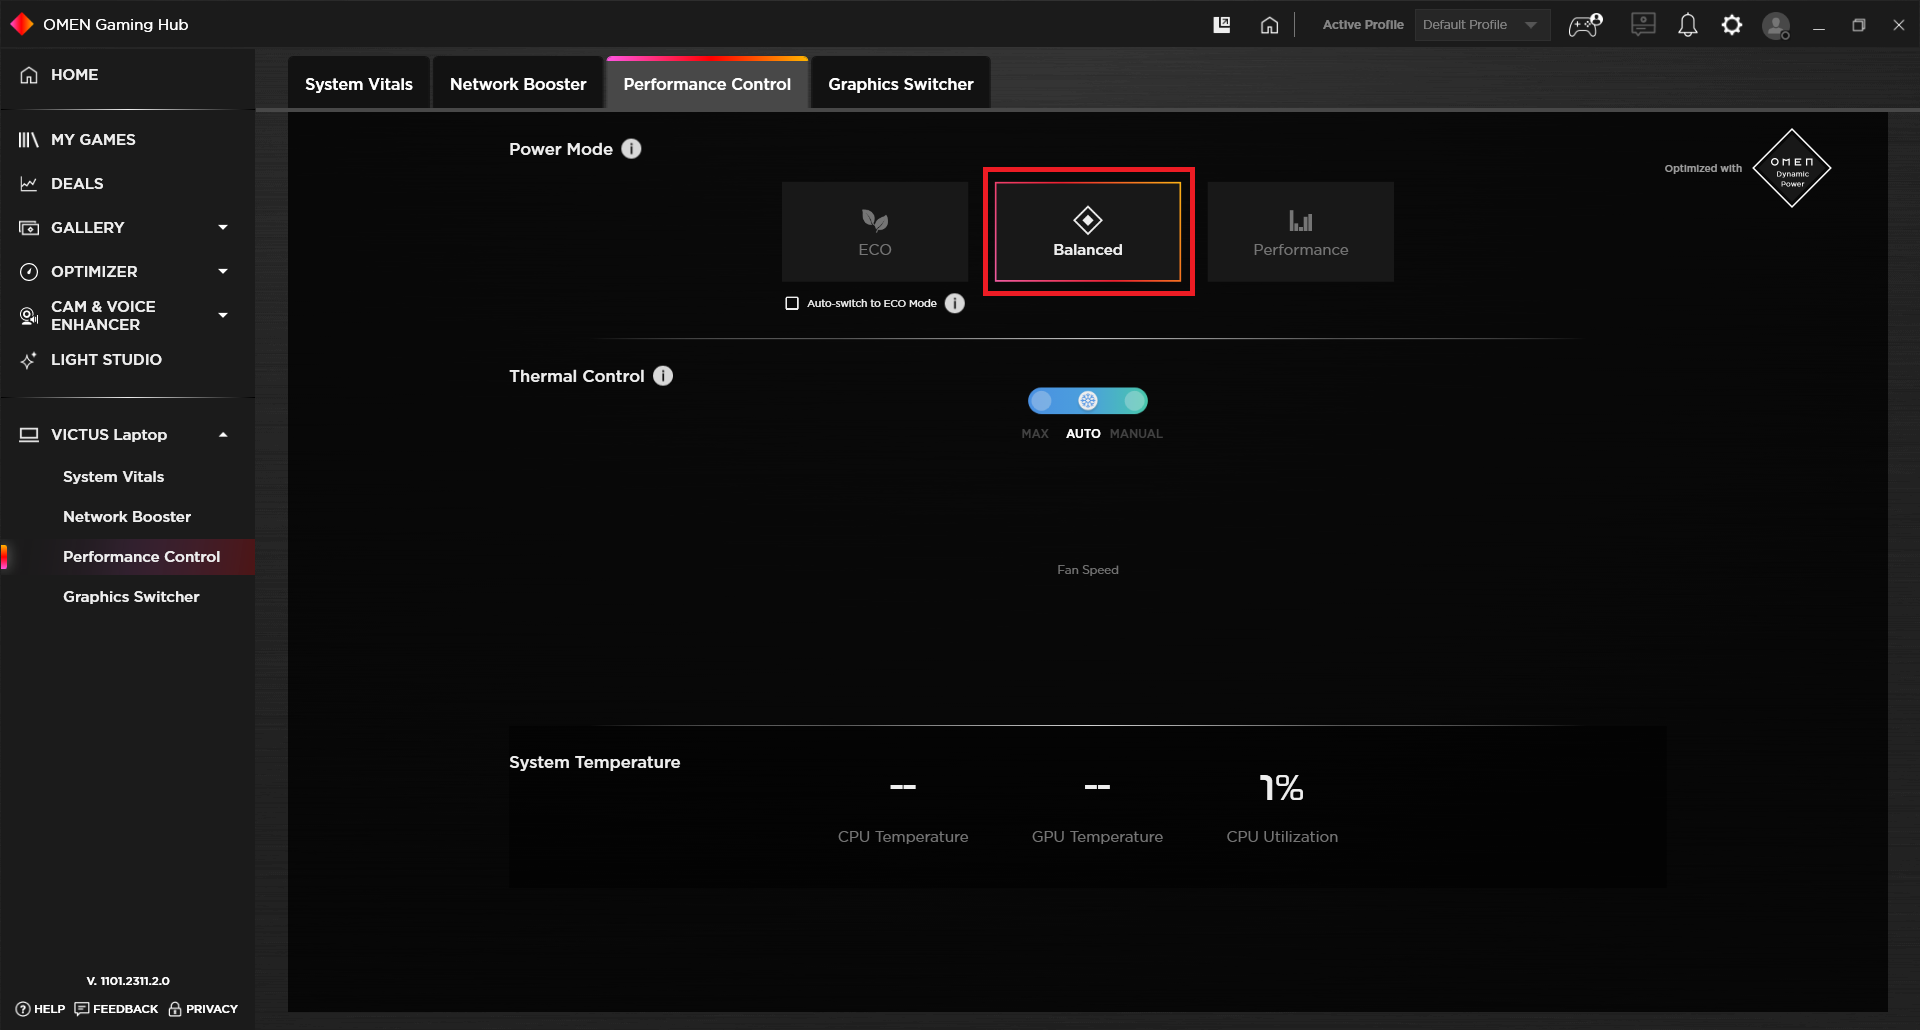Click the VICTUS Laptop icon
This screenshot has height=1030, width=1920.
point(29,435)
